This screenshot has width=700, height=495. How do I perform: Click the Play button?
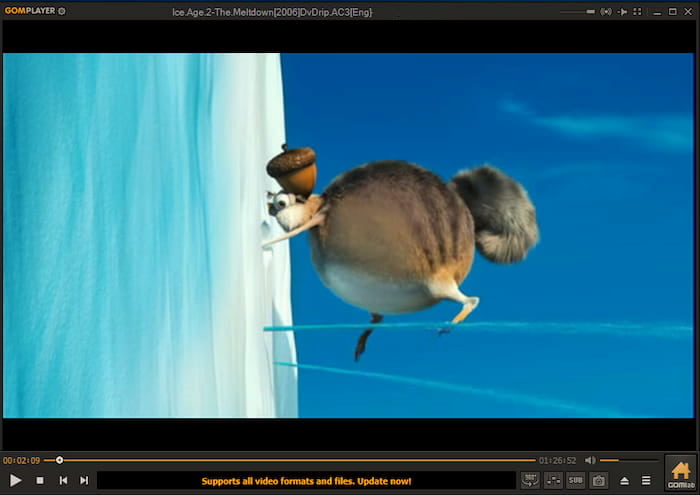click(15, 480)
